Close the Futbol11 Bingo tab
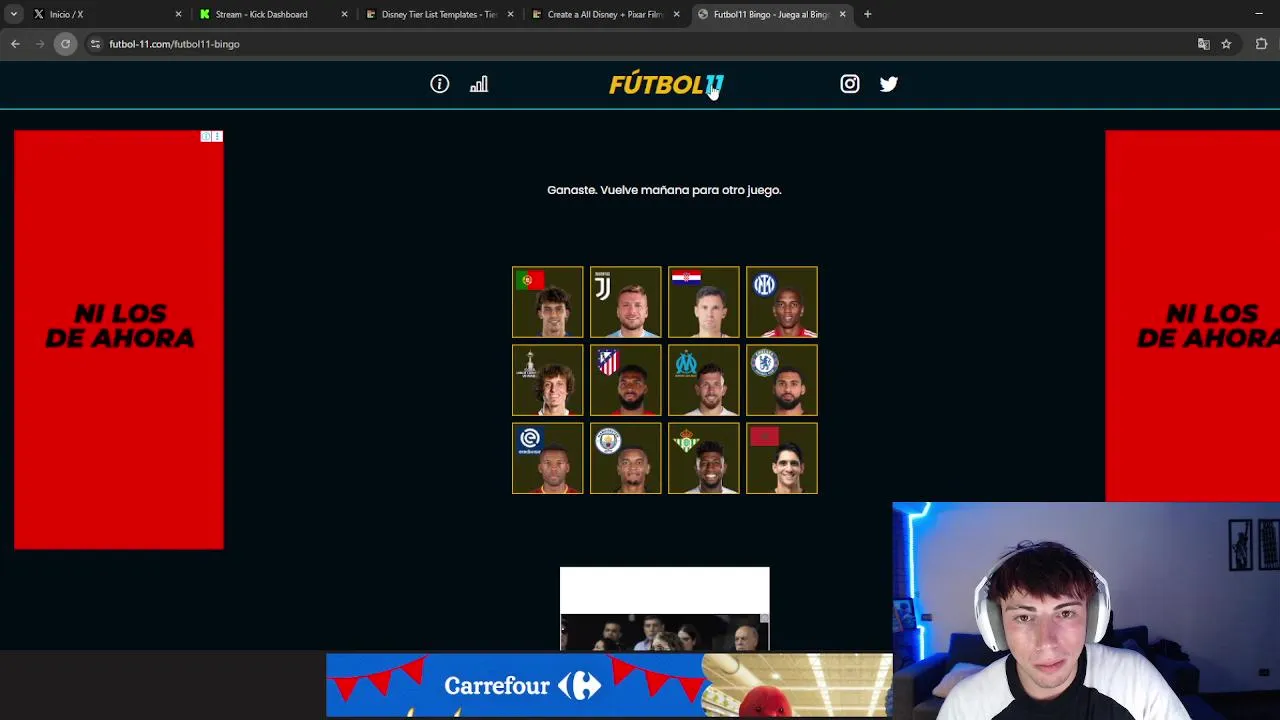 point(842,14)
